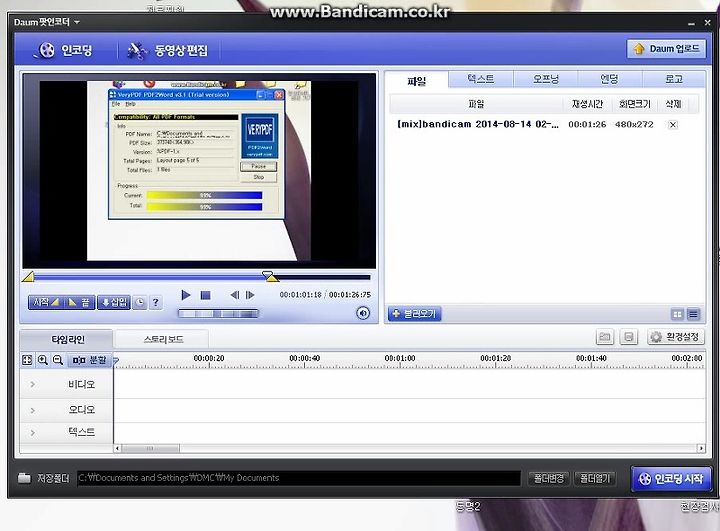Expand the 비디오 track
The image size is (720, 531).
coord(33,384)
